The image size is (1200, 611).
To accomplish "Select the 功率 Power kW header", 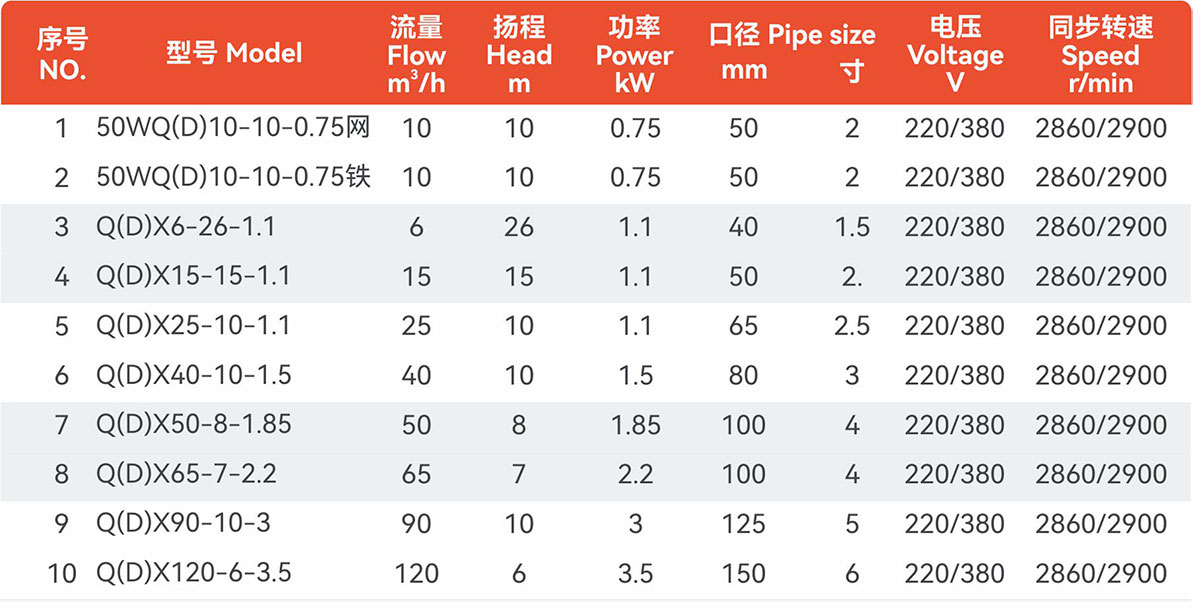I will [x=634, y=56].
